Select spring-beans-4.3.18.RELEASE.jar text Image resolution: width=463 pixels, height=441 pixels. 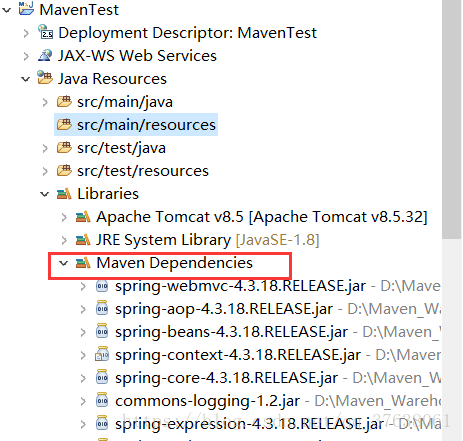point(231,332)
